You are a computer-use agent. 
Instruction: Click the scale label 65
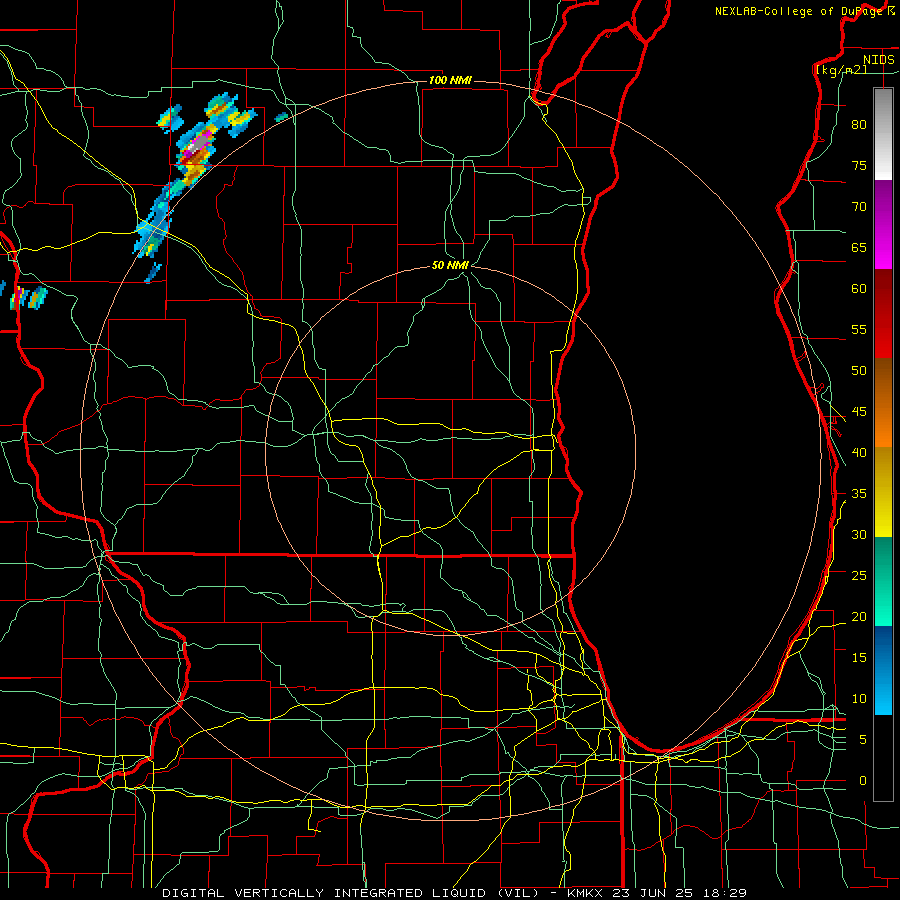(859, 247)
